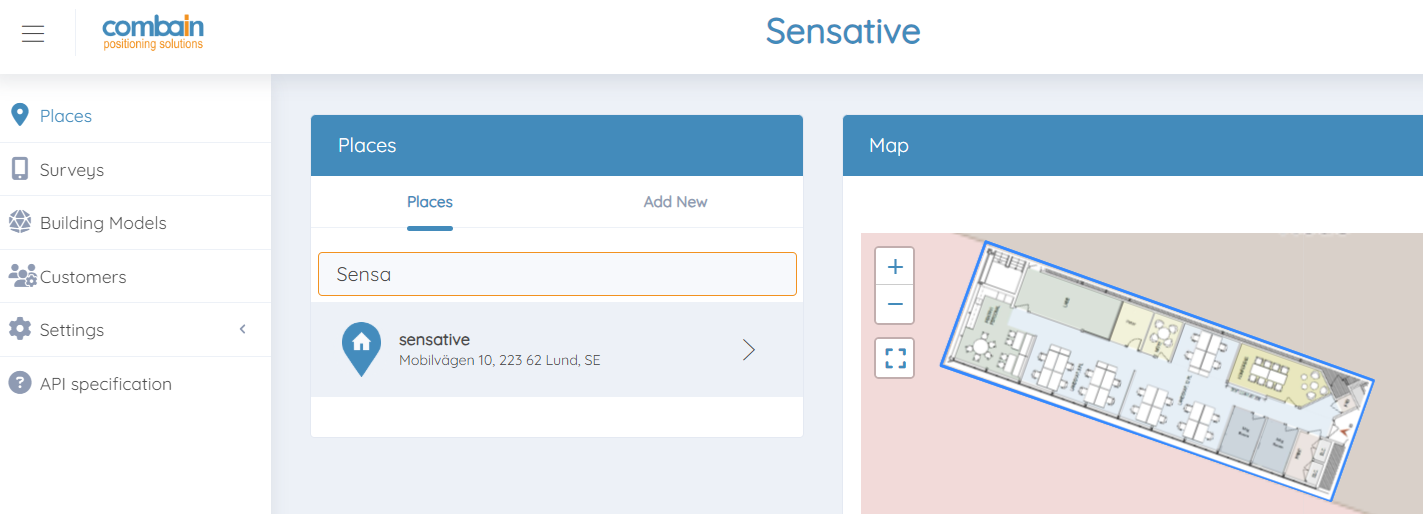1423x514 pixels.
Task: Expand the Settings submenu arrow
Action: tap(242, 329)
